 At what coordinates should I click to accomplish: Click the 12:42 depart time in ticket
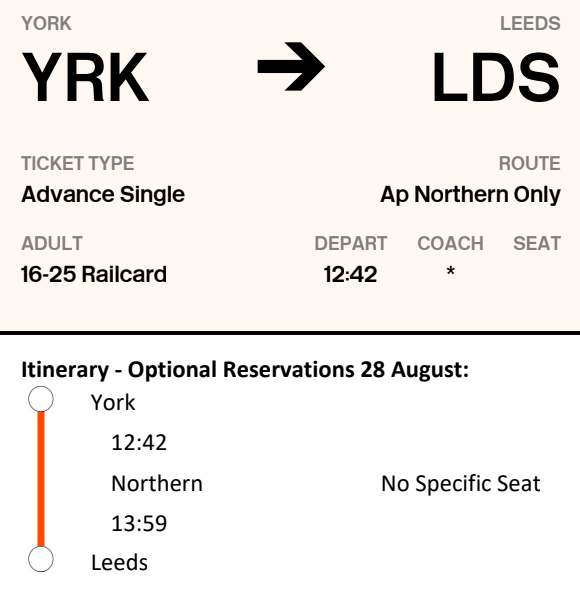pos(350,274)
